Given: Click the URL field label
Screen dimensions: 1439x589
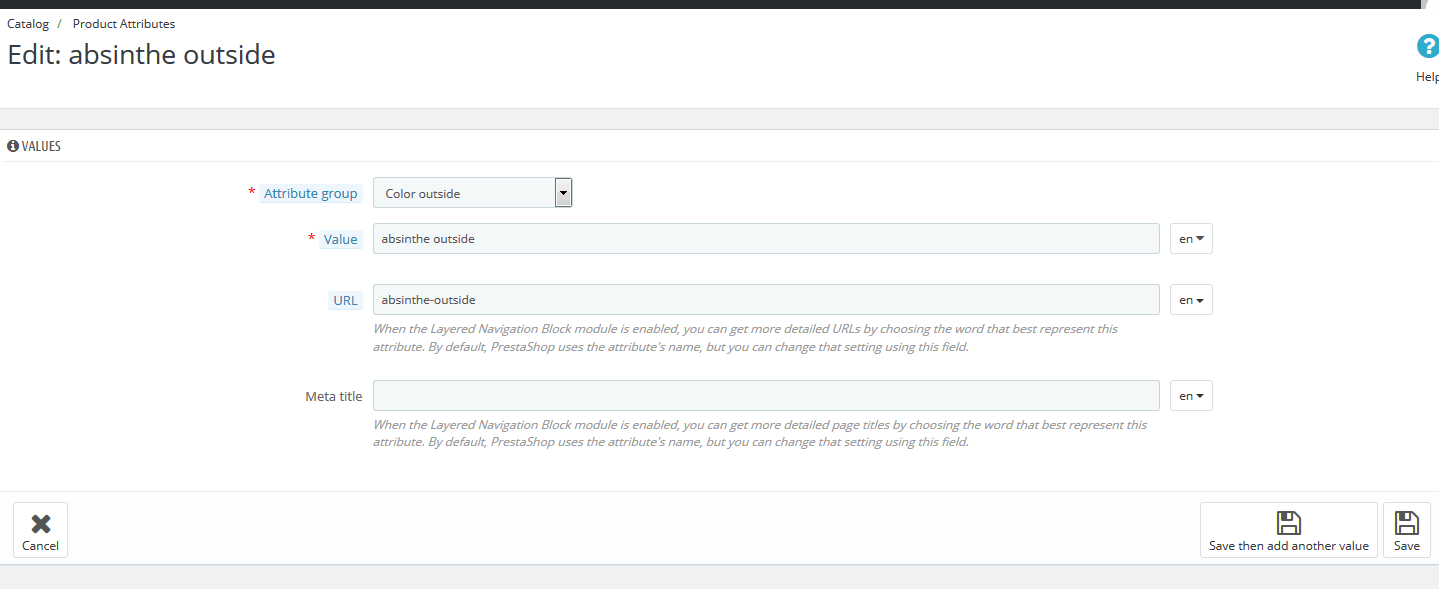Looking at the screenshot, I should [x=345, y=301].
